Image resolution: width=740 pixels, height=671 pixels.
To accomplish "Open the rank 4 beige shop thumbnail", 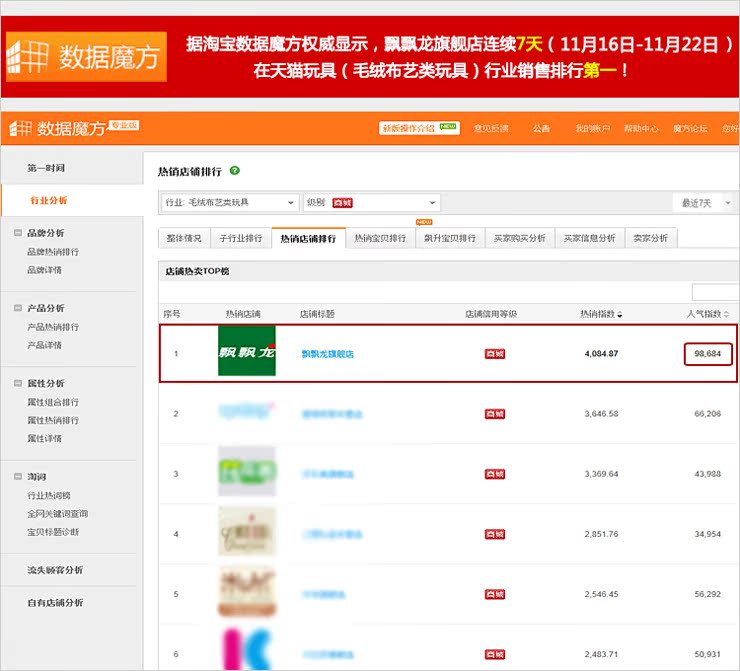I will [246, 531].
